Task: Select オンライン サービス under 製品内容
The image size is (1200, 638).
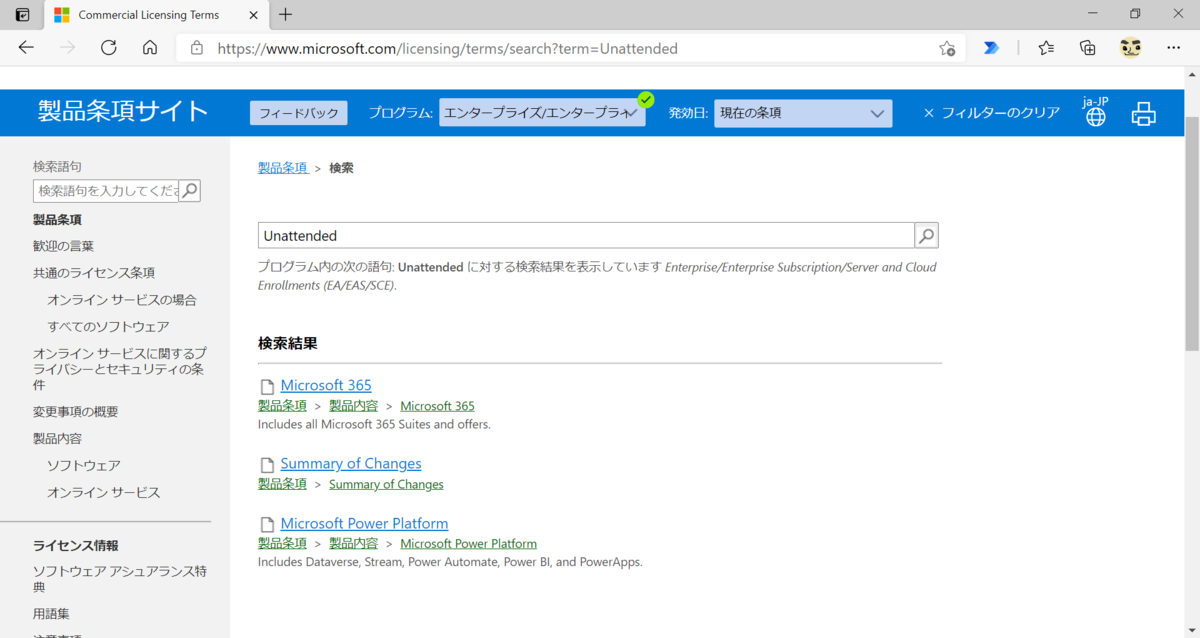Action: click(x=103, y=492)
